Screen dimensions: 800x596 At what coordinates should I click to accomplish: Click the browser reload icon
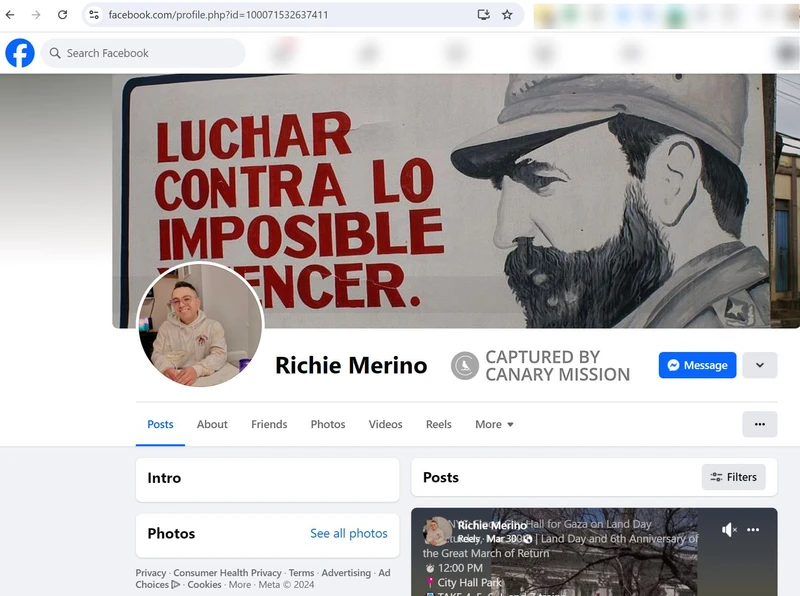click(x=62, y=15)
